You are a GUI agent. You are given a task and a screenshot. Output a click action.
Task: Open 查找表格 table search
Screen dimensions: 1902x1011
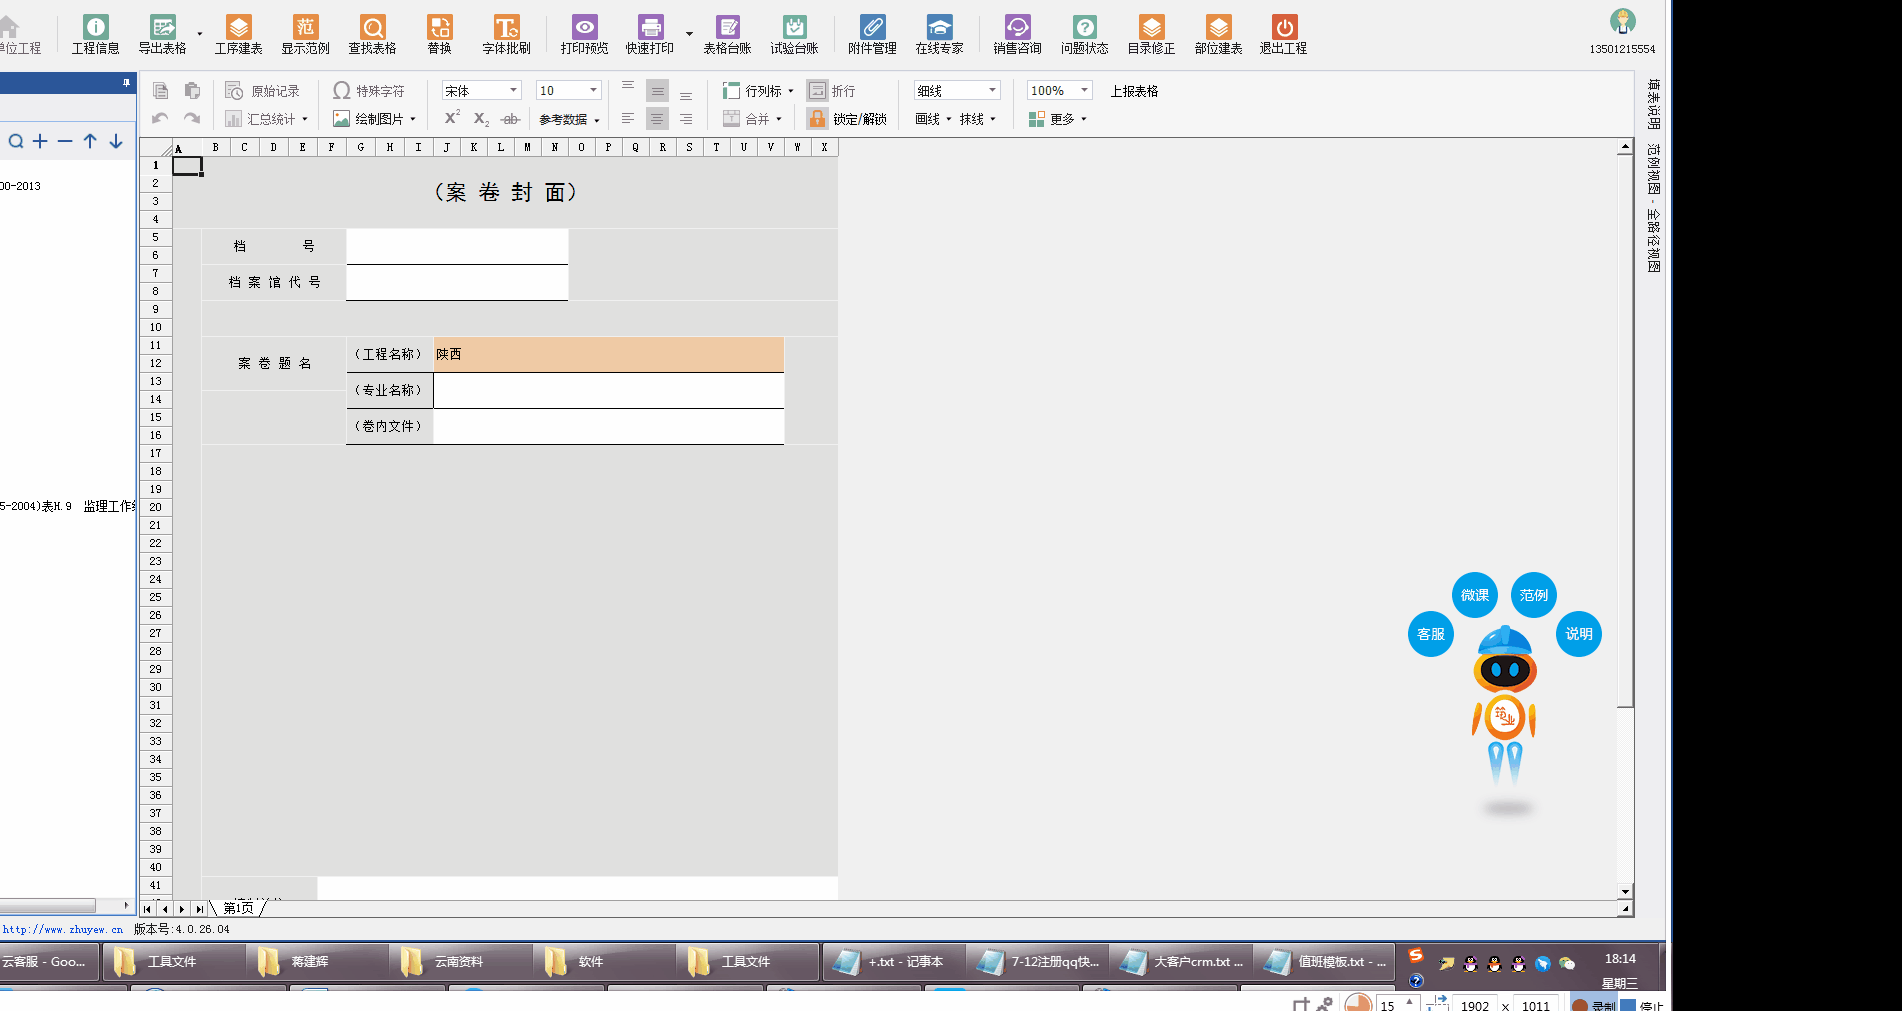point(372,34)
